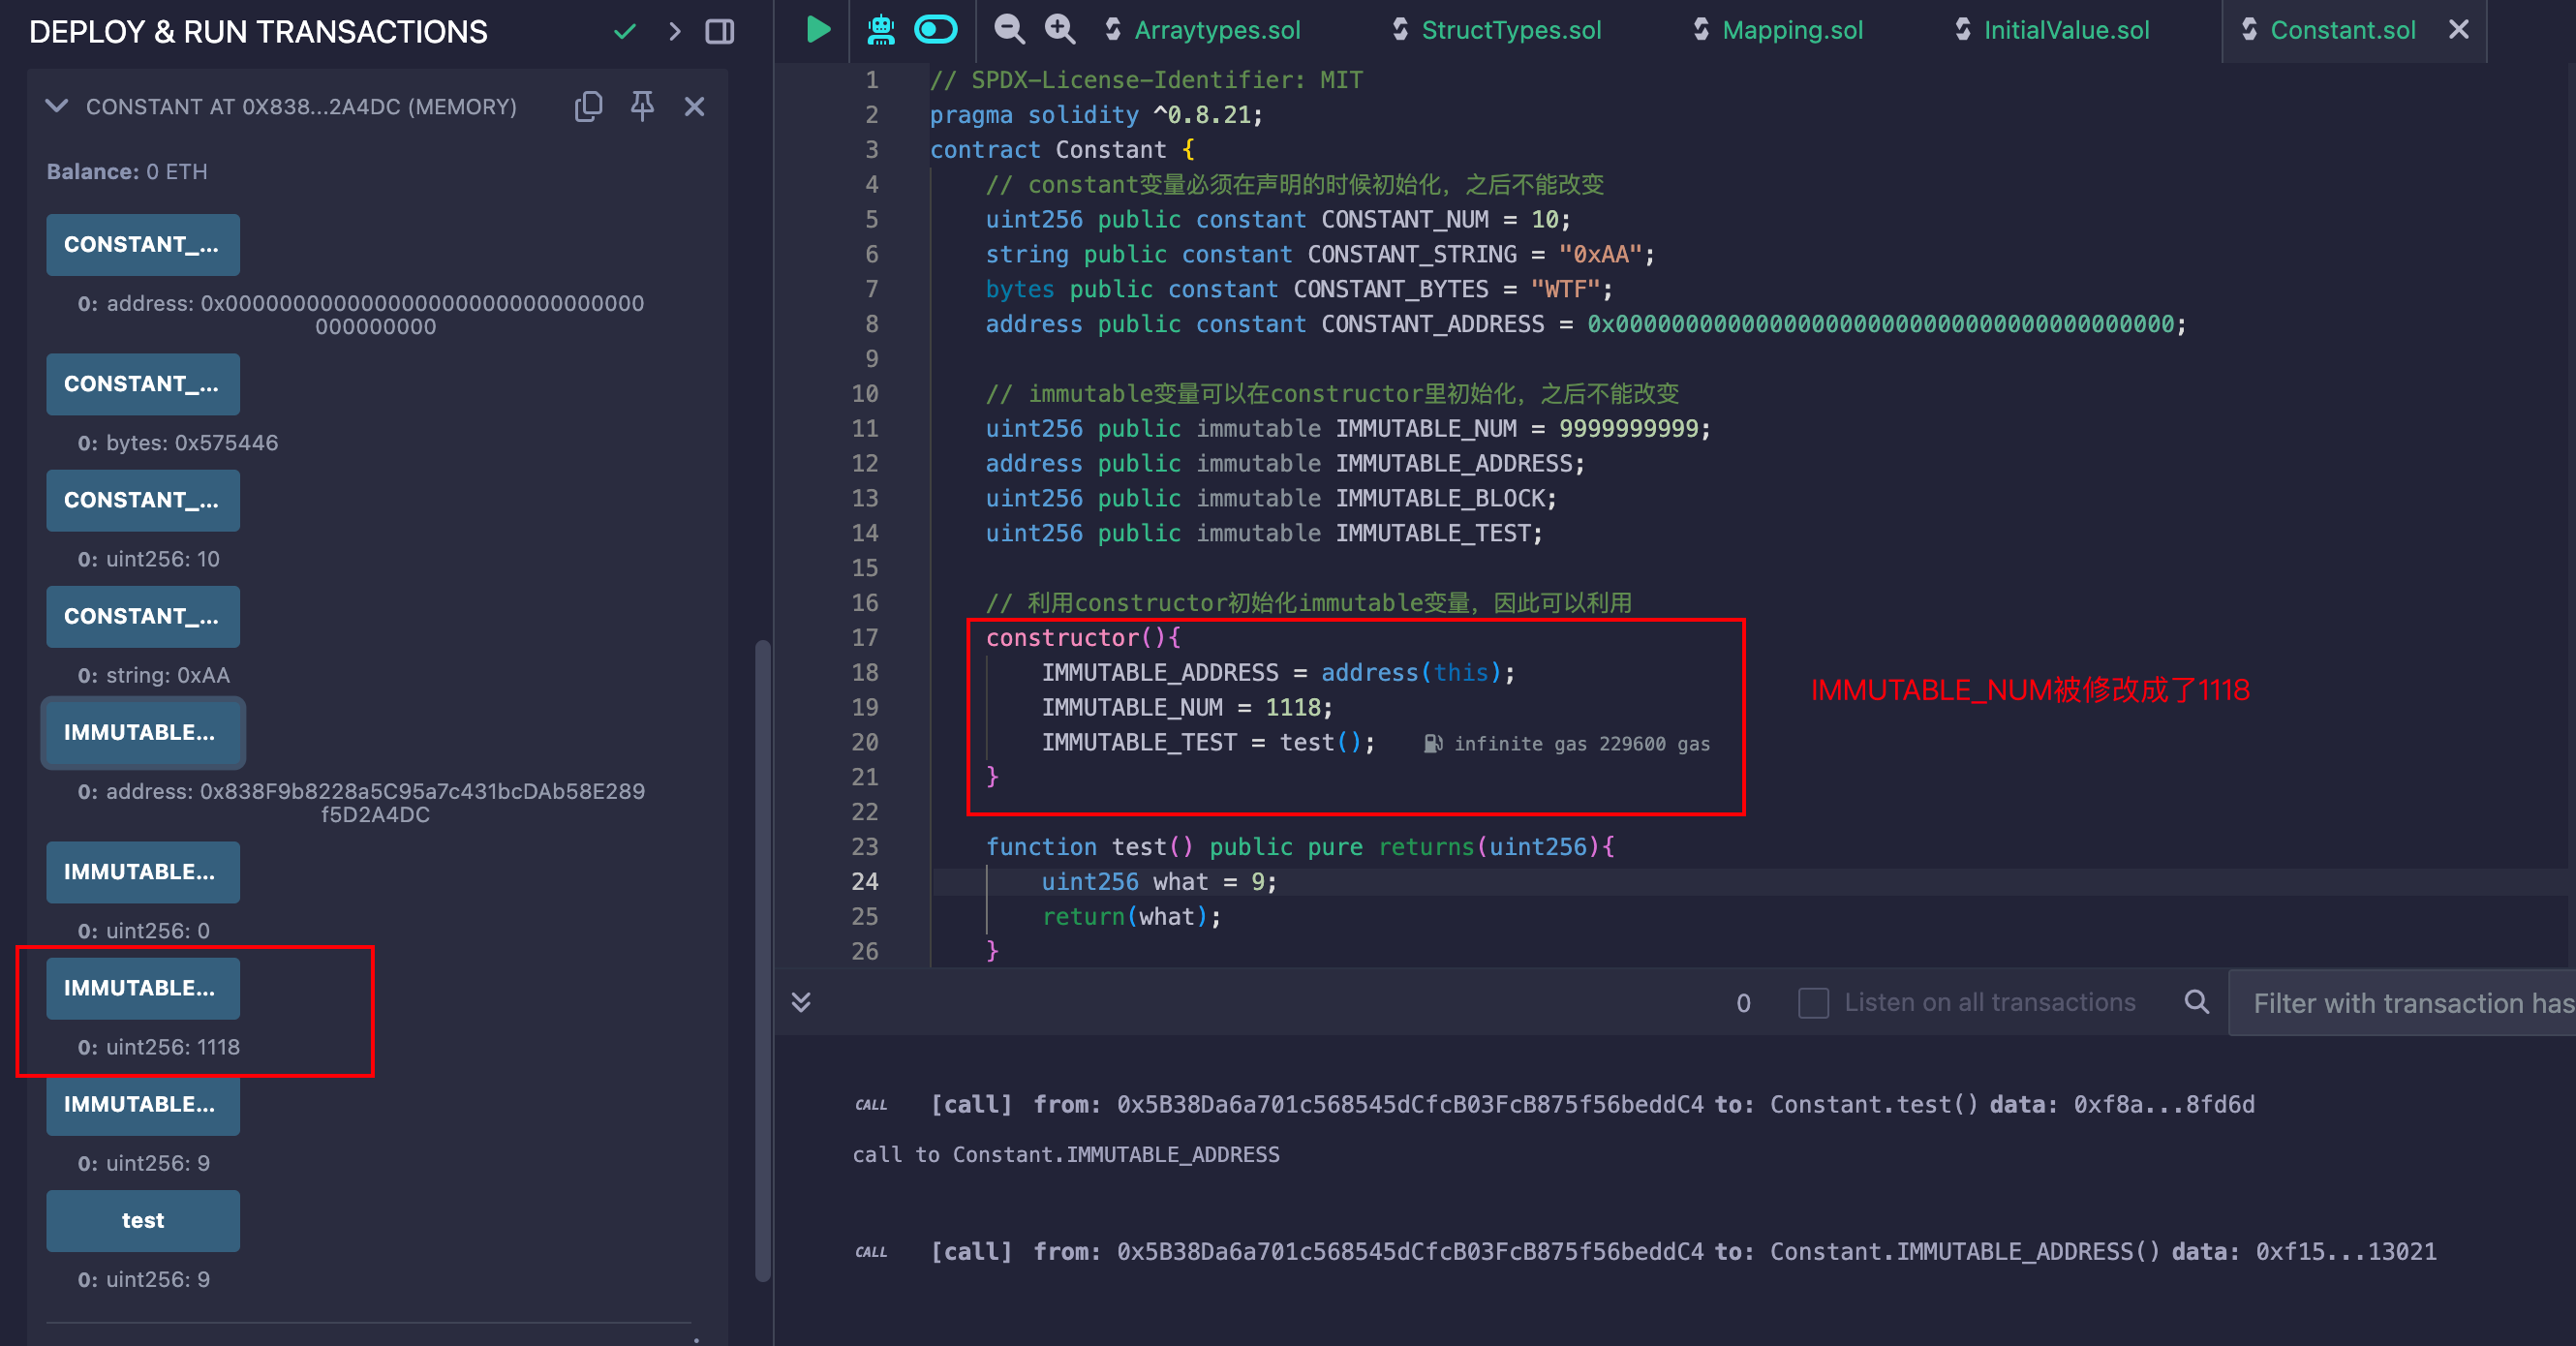The height and width of the screenshot is (1346, 2576).
Task: Toggle the AI copilot switch
Action: (936, 30)
